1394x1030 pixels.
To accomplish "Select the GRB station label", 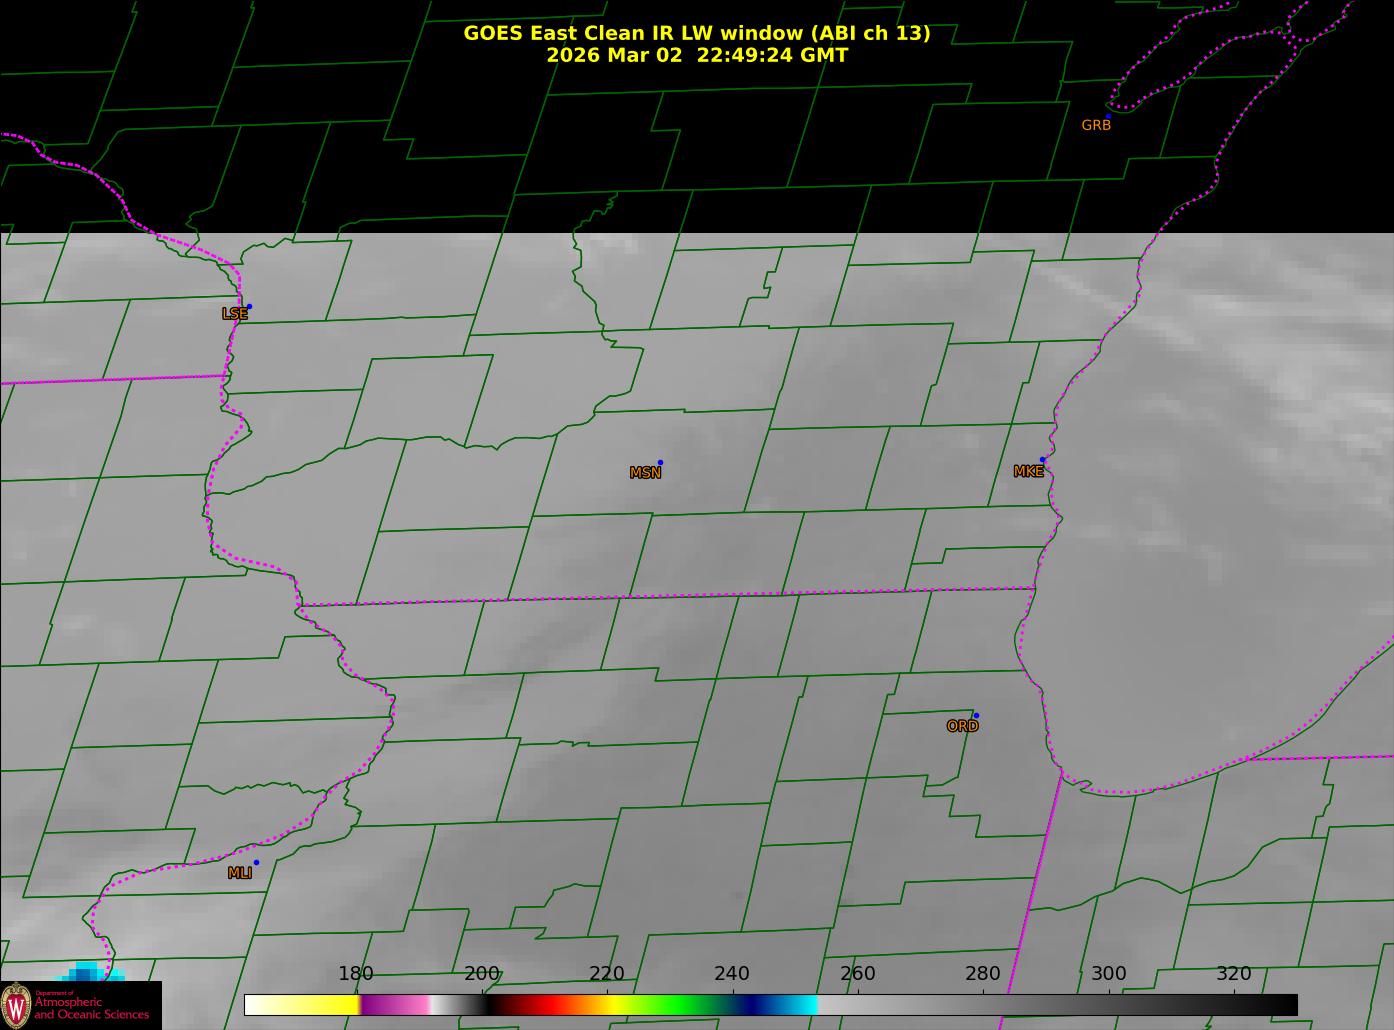I will [x=1096, y=126].
